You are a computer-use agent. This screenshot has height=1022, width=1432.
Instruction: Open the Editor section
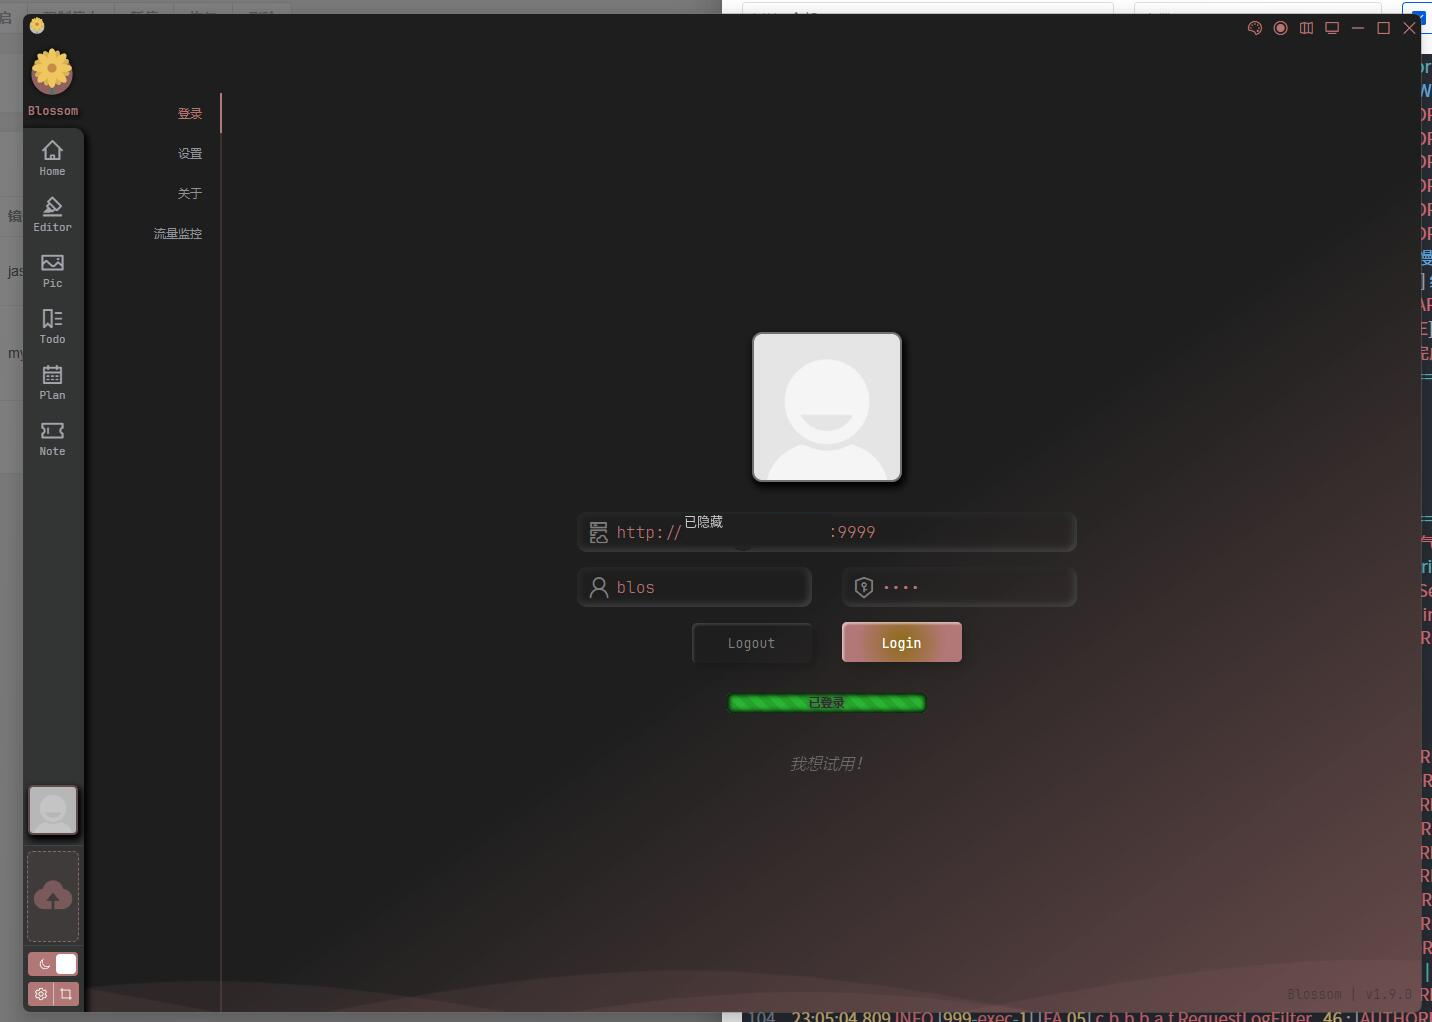52,214
